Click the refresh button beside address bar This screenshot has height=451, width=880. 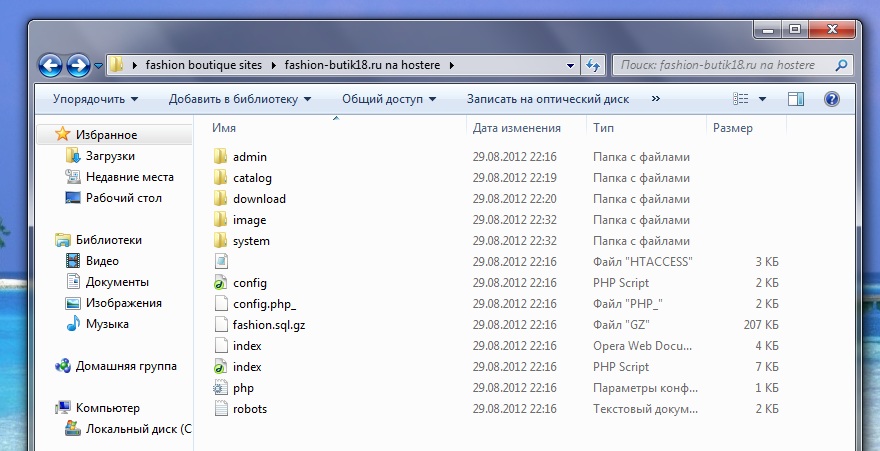click(592, 65)
